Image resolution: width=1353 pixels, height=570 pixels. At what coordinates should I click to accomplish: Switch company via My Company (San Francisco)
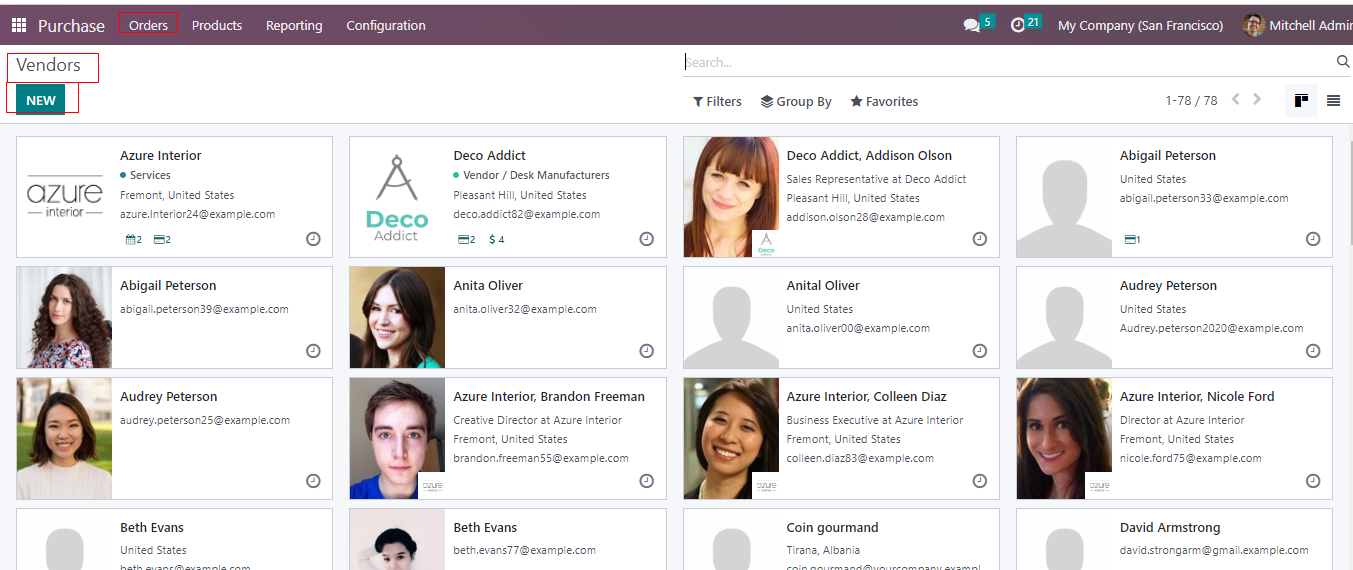[1140, 26]
